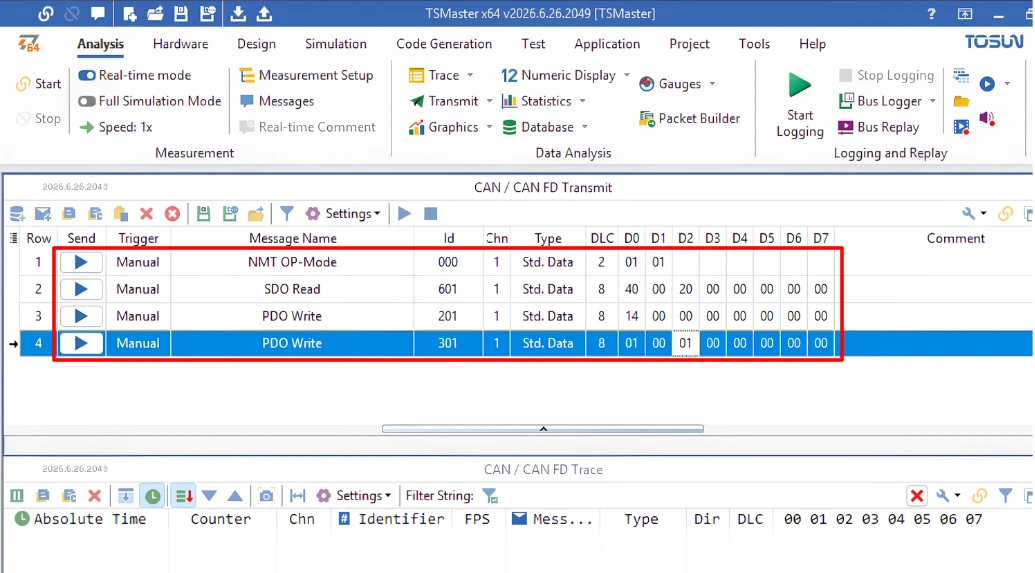This screenshot has width=1035, height=573.
Task: Pause the Trace window with the pause icon
Action: tap(17, 496)
